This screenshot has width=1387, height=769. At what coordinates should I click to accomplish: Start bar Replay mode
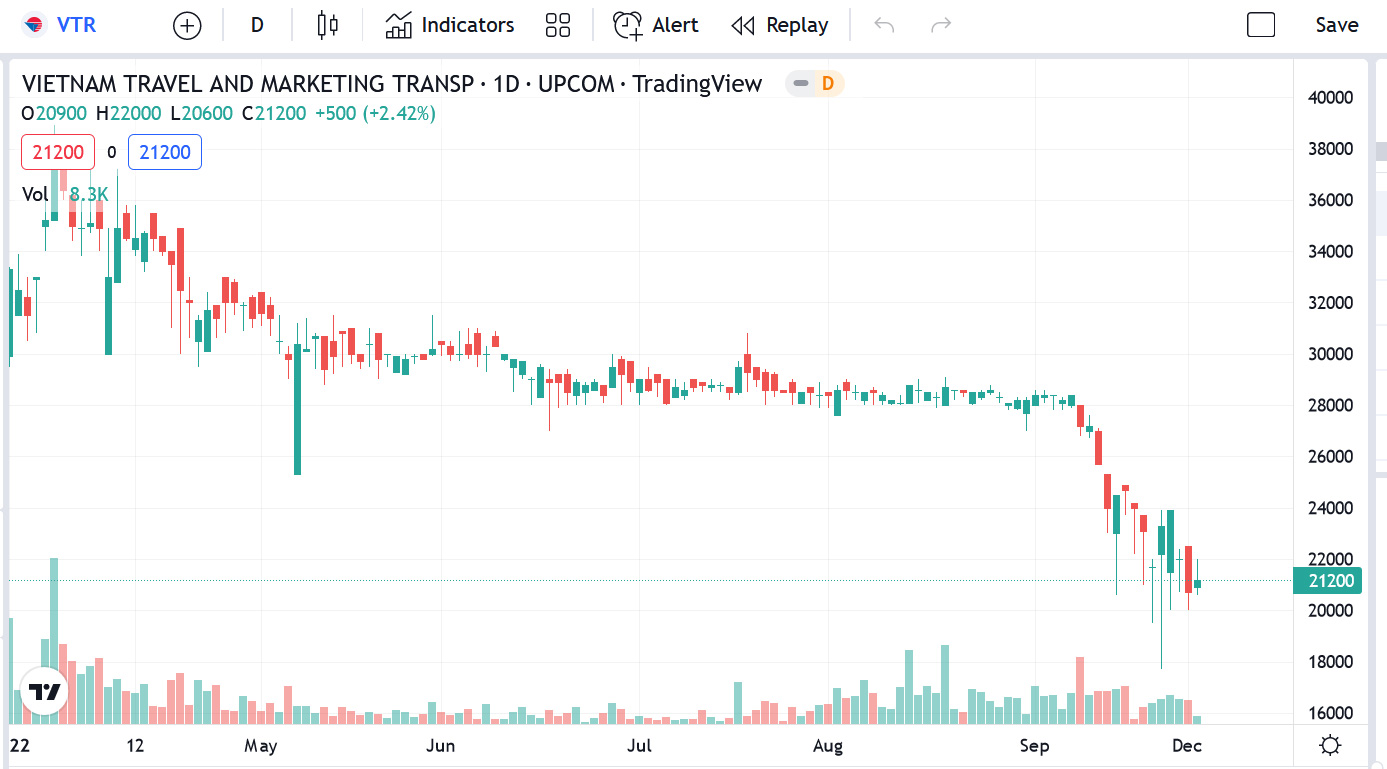tap(780, 25)
